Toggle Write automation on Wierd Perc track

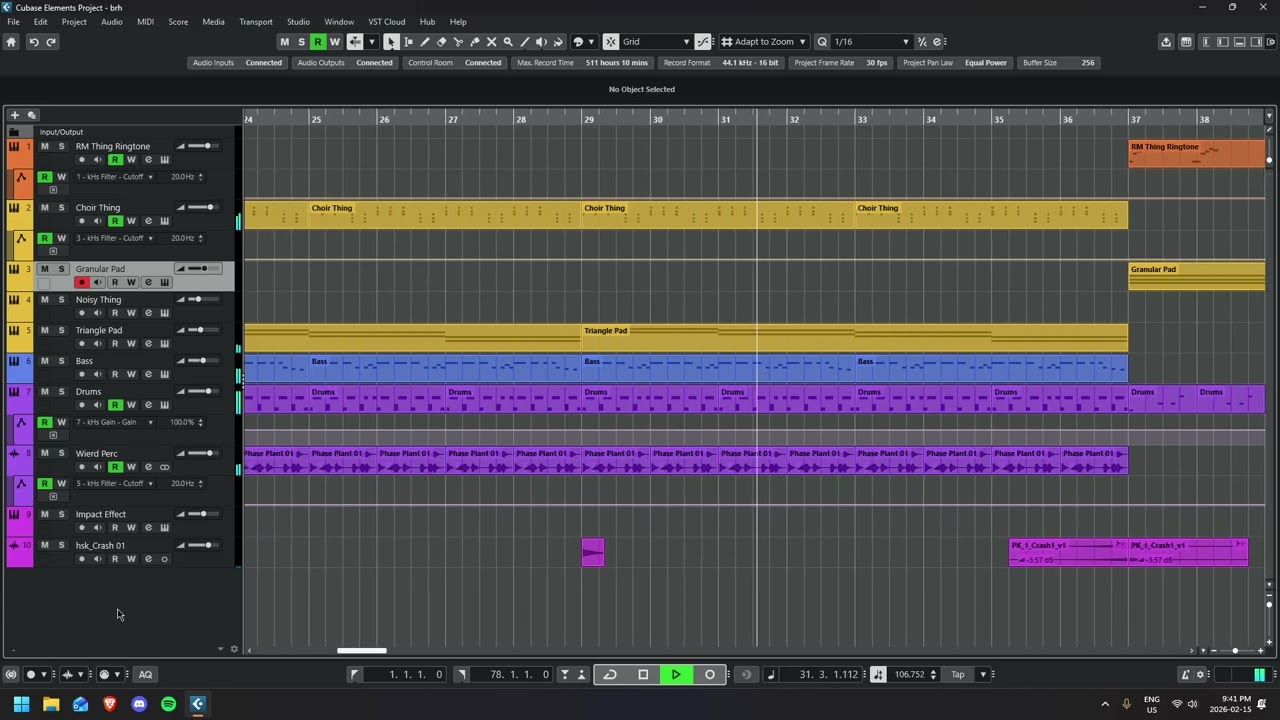(x=131, y=467)
